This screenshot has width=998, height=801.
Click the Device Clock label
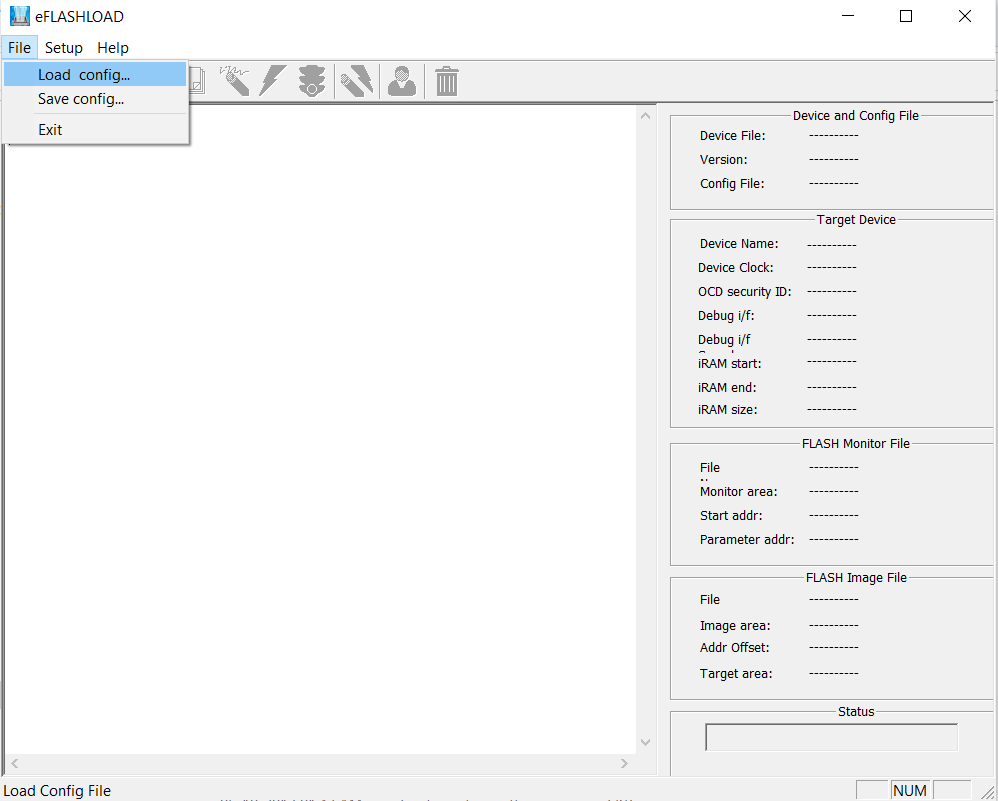tap(736, 267)
